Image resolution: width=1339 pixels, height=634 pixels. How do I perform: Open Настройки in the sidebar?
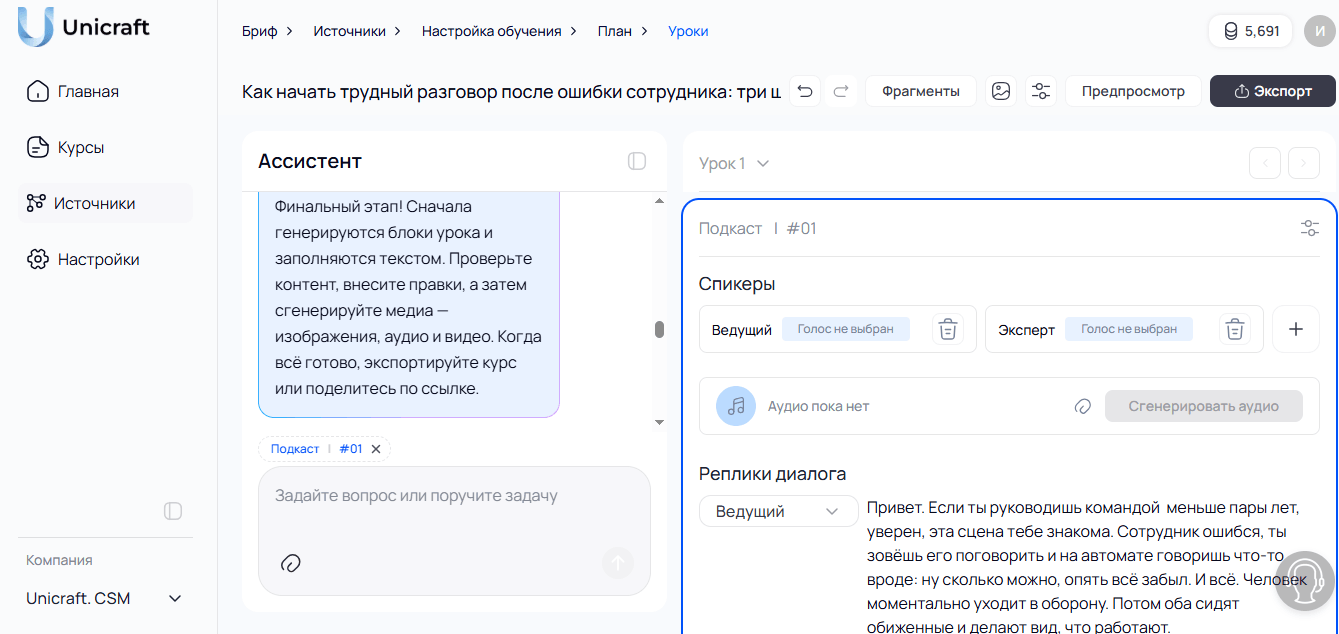point(83,259)
